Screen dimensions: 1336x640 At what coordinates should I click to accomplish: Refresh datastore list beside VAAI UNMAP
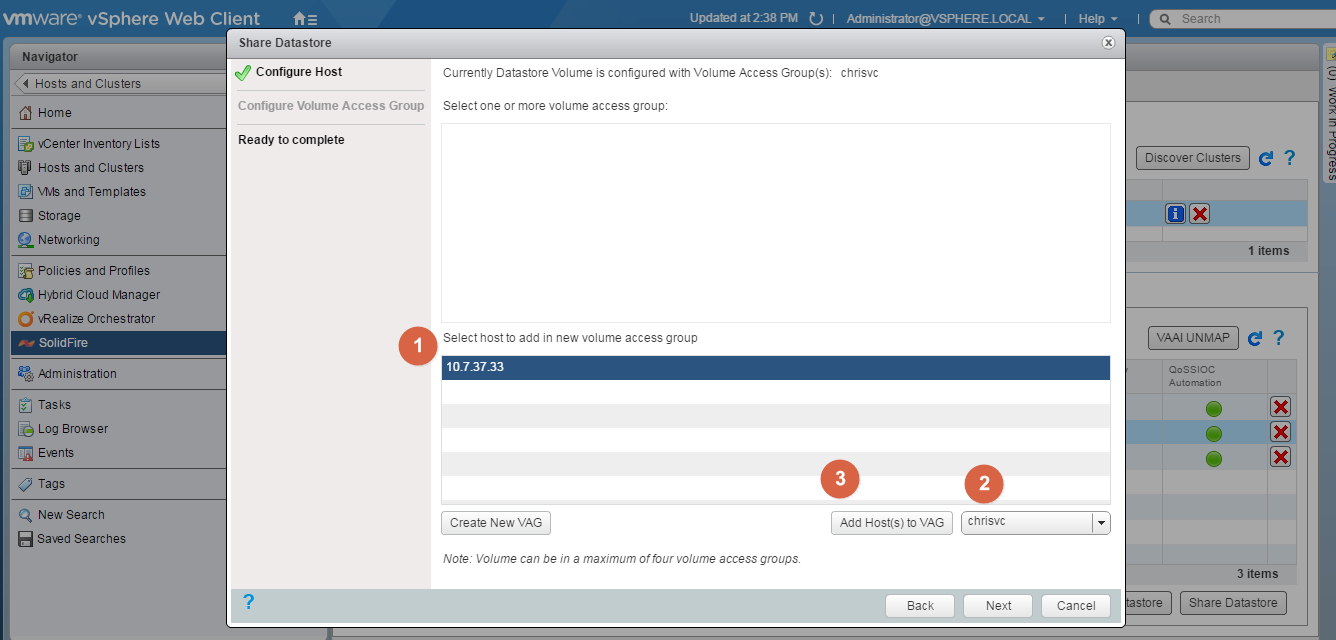pyautogui.click(x=1255, y=339)
